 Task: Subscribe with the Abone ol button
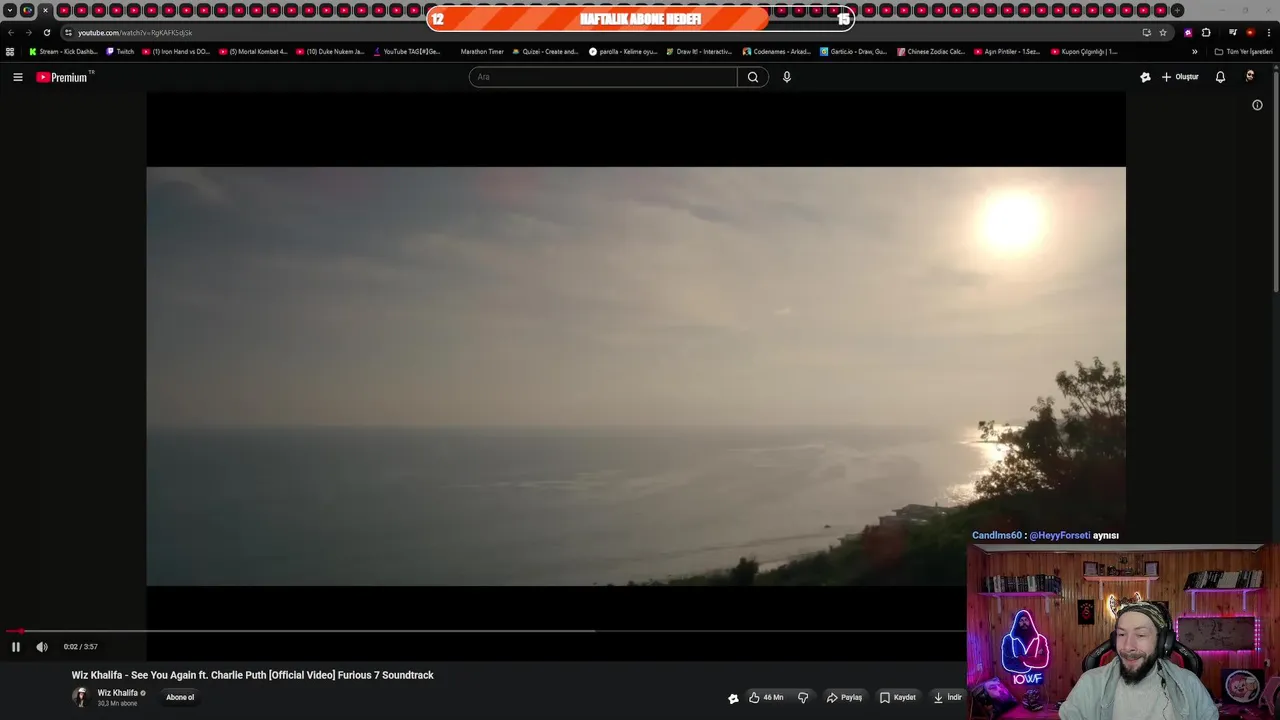(180, 698)
